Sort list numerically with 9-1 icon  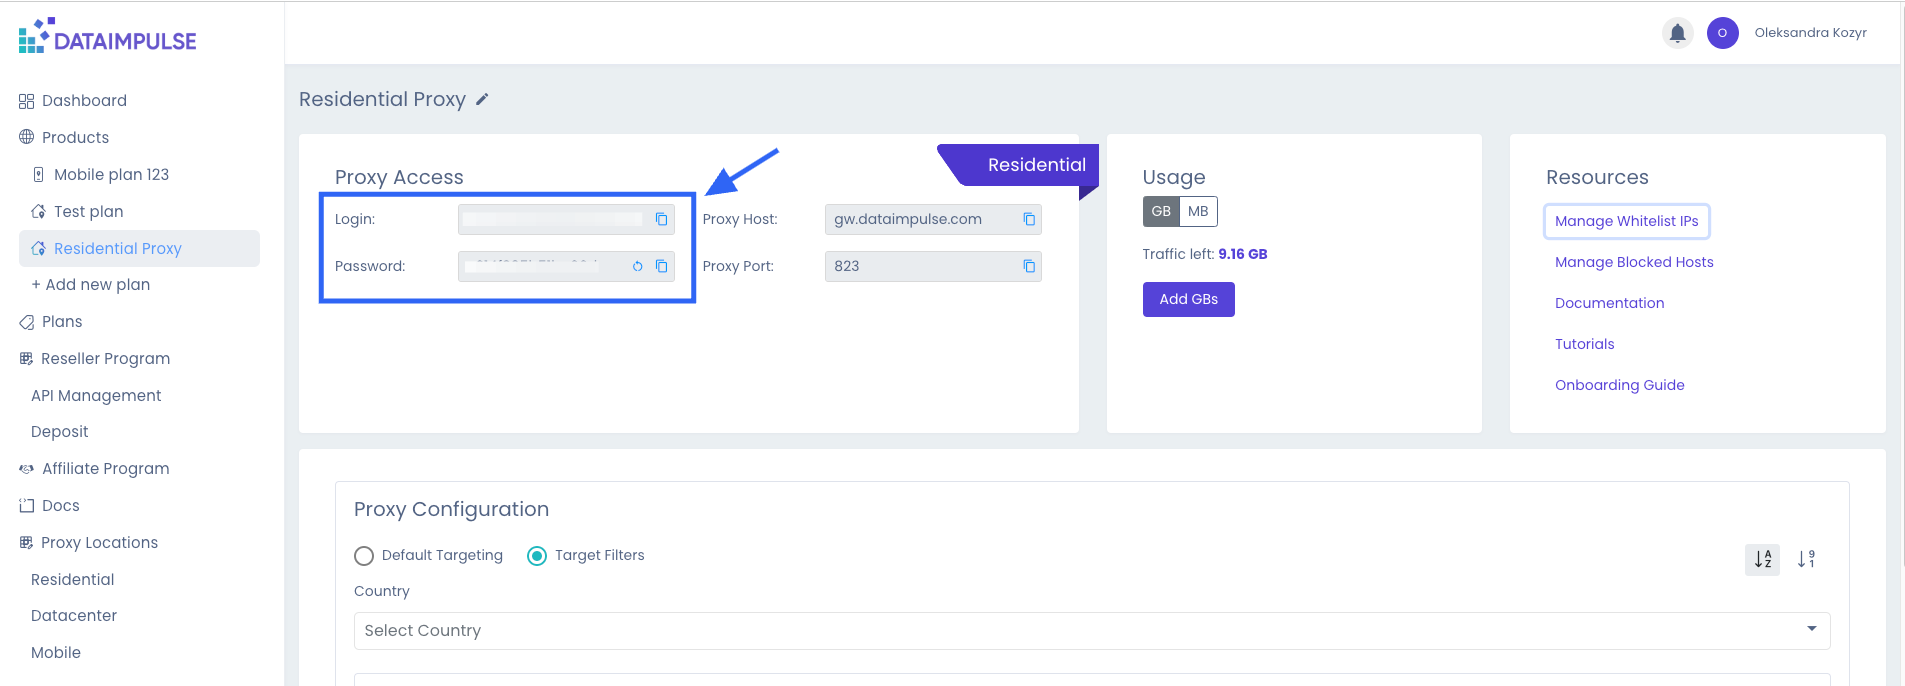1806,559
